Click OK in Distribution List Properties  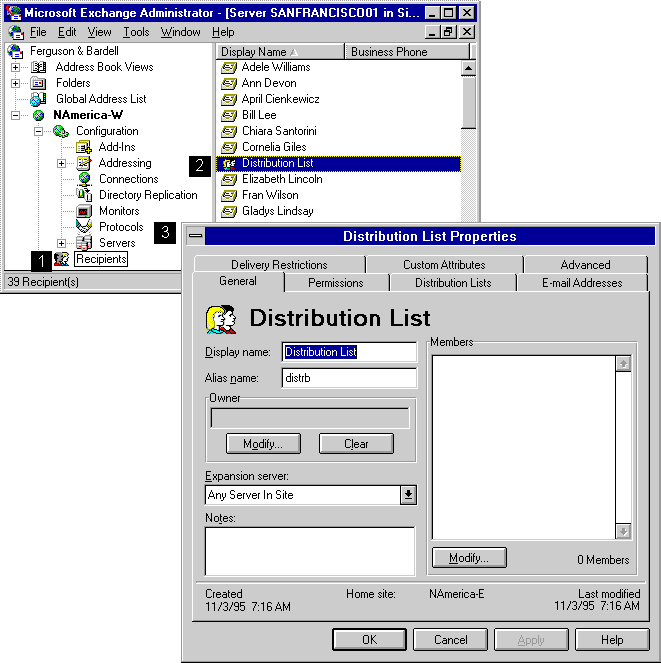tap(369, 639)
